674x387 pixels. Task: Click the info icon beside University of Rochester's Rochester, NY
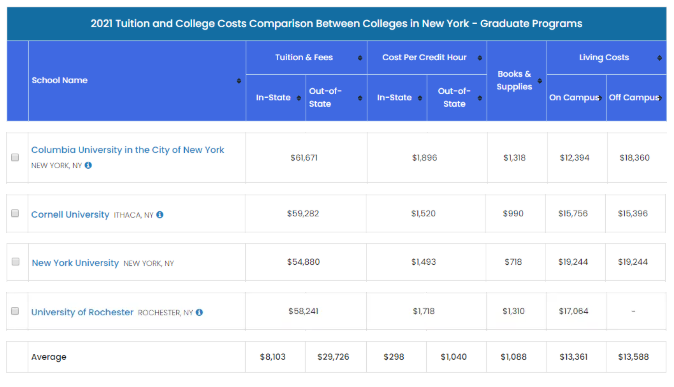199,312
